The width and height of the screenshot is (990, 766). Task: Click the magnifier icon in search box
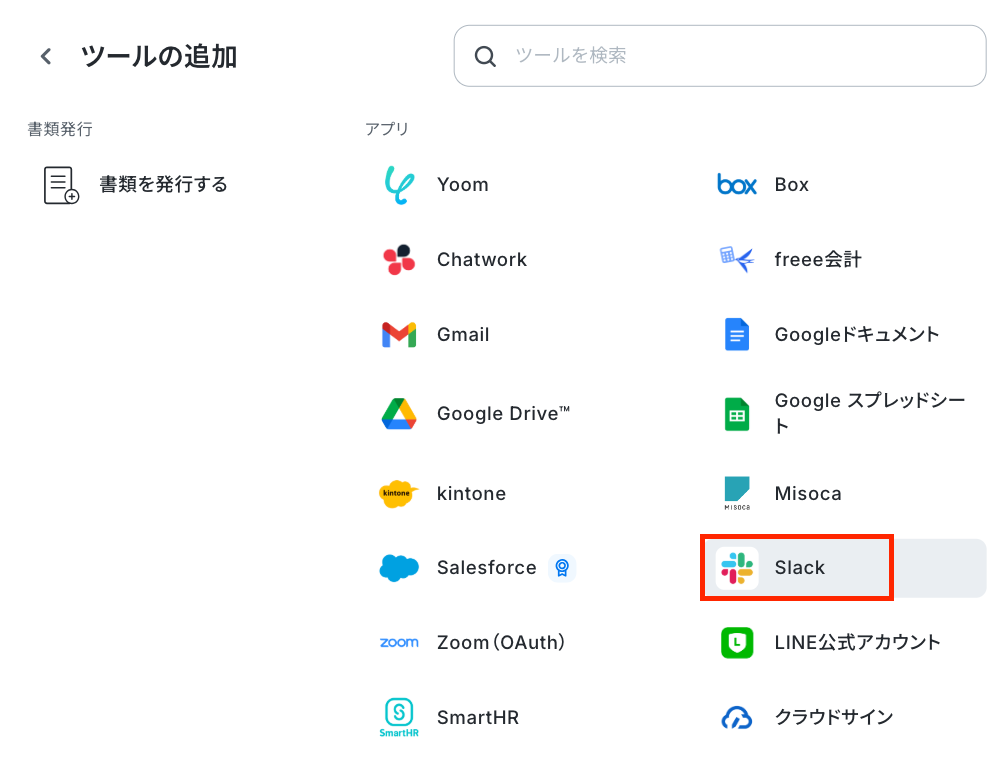click(485, 56)
